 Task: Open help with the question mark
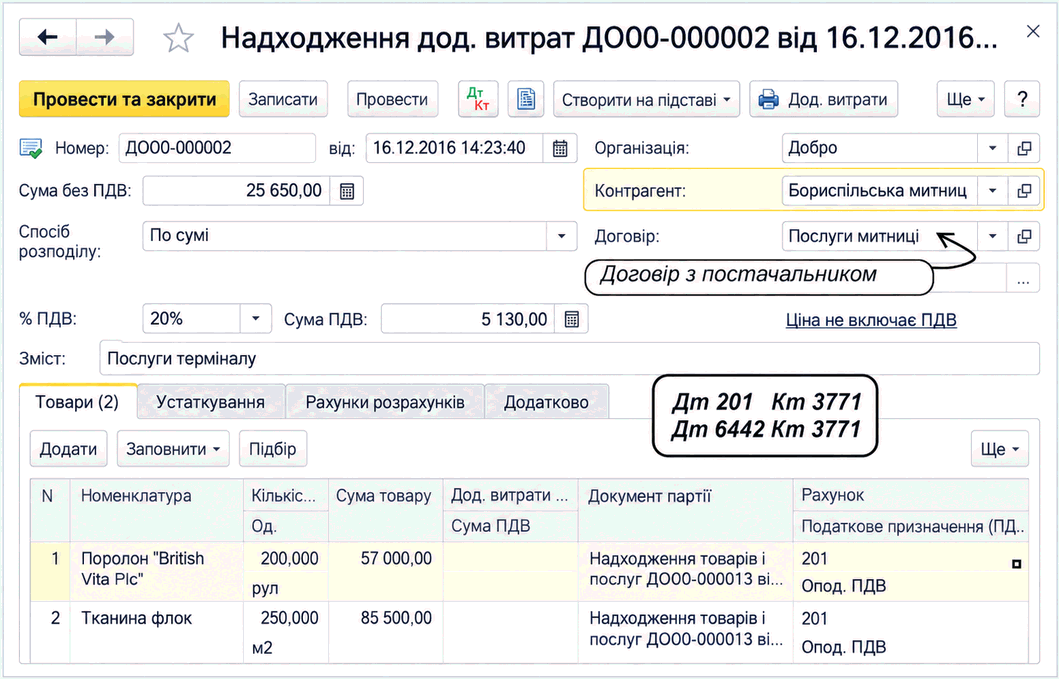[x=1023, y=99]
